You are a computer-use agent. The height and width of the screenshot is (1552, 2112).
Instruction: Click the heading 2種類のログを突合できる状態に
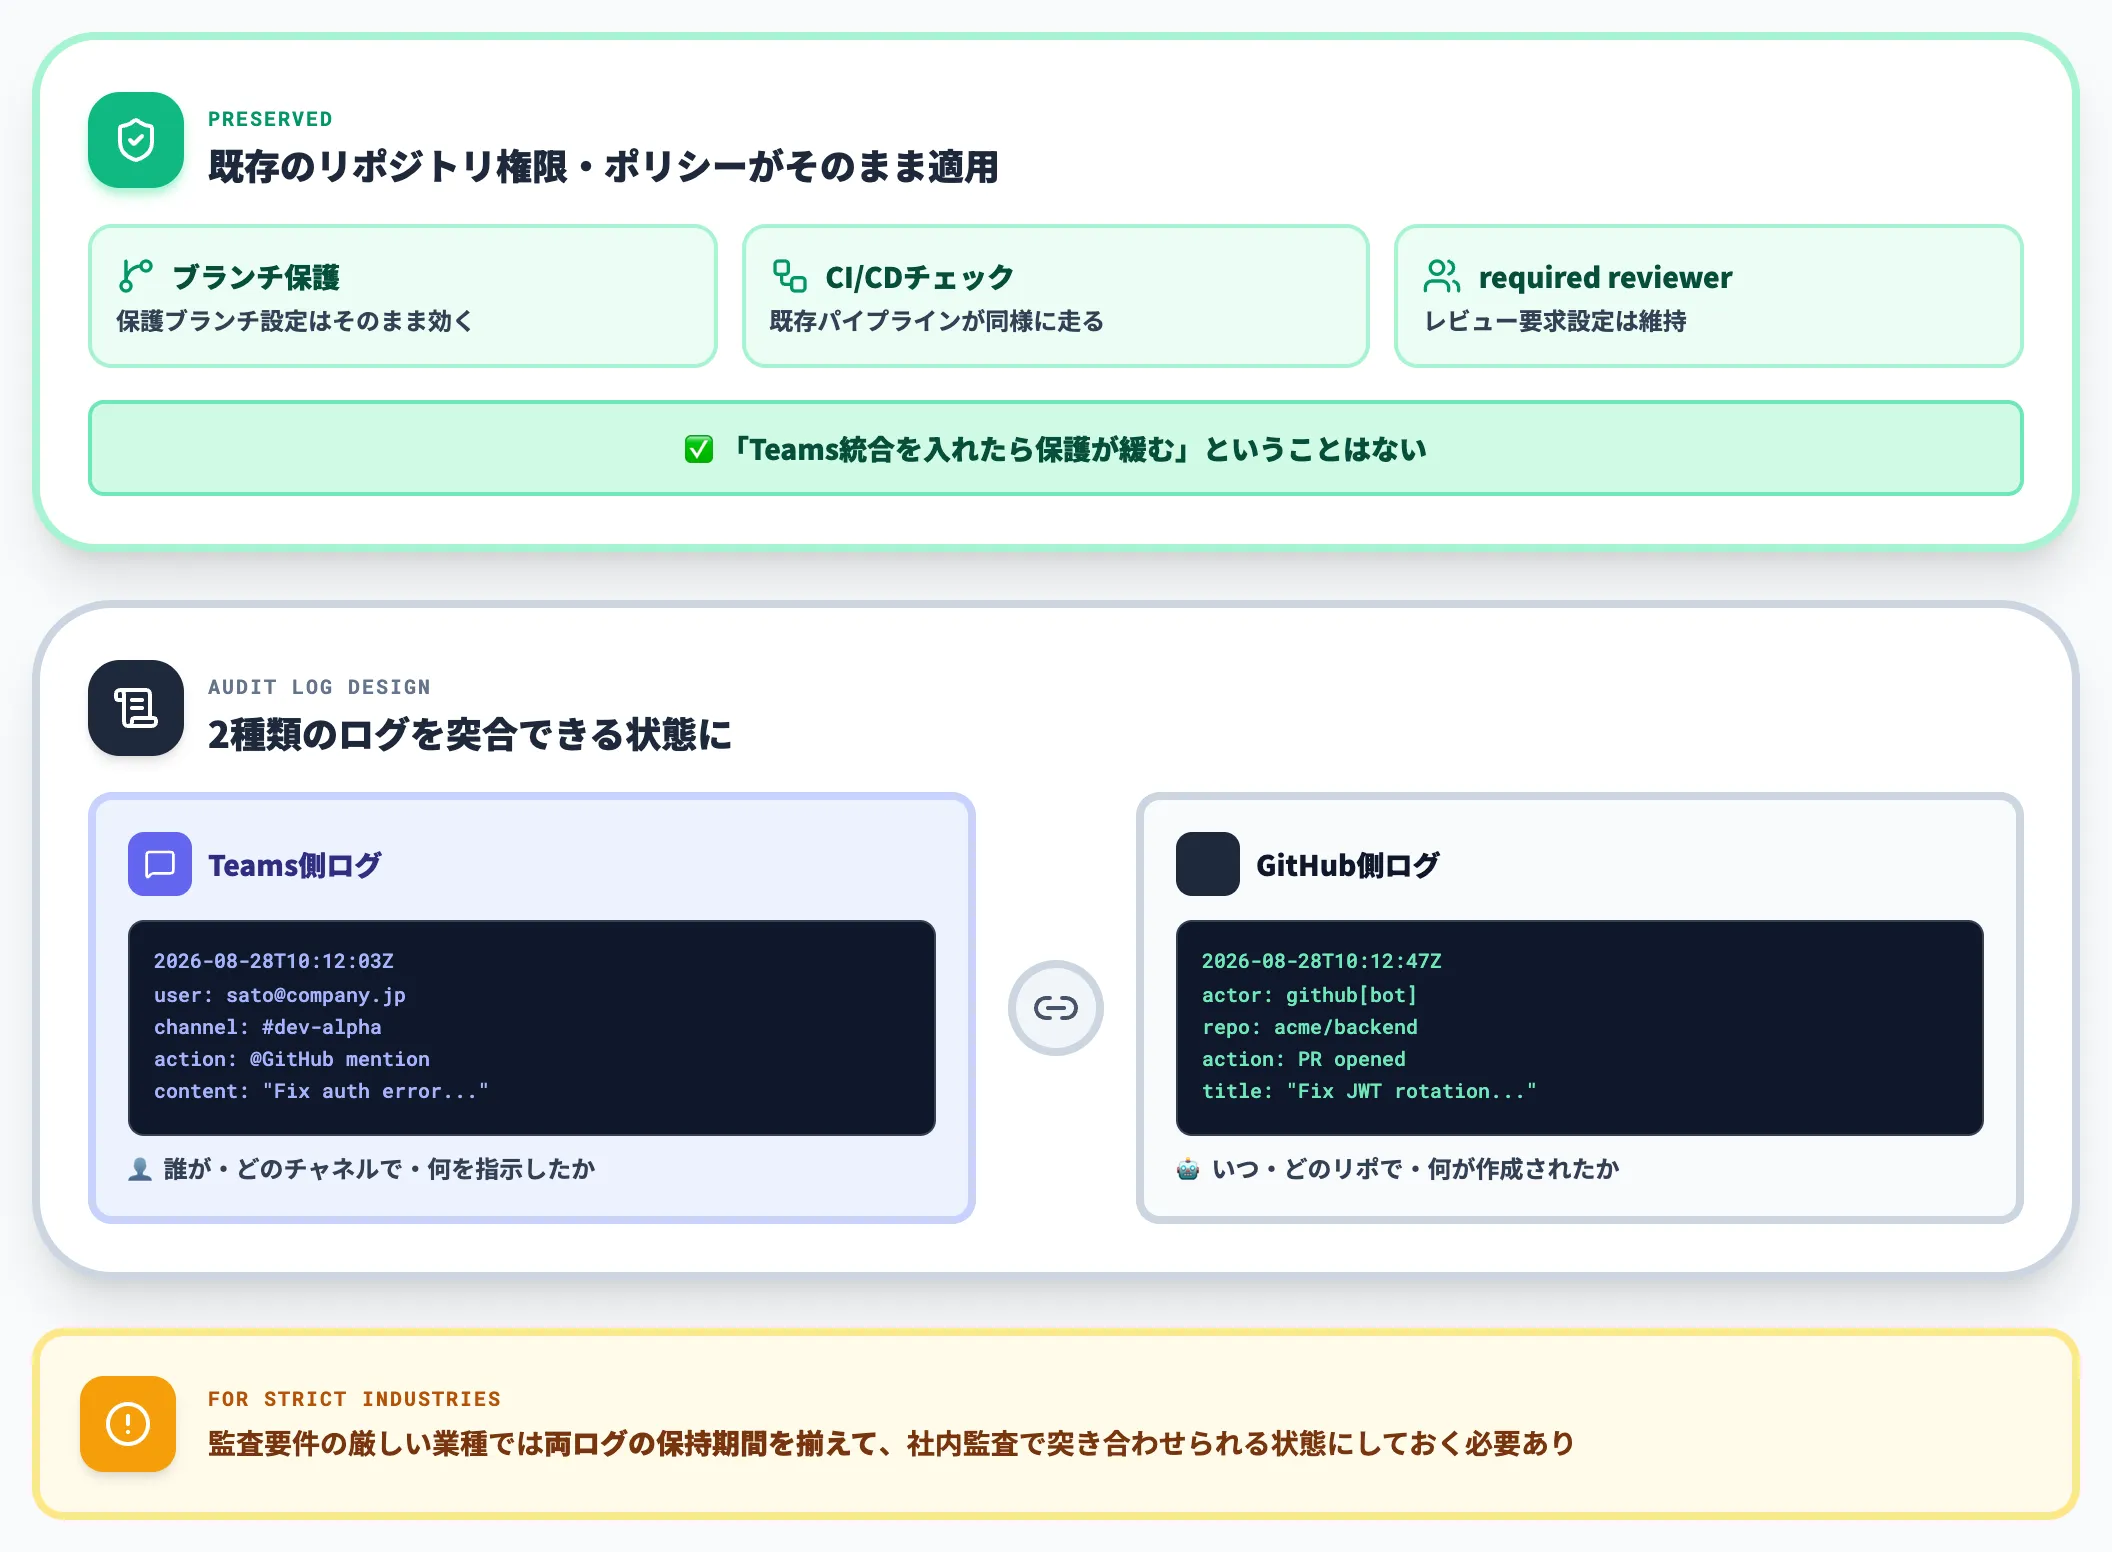[x=470, y=735]
